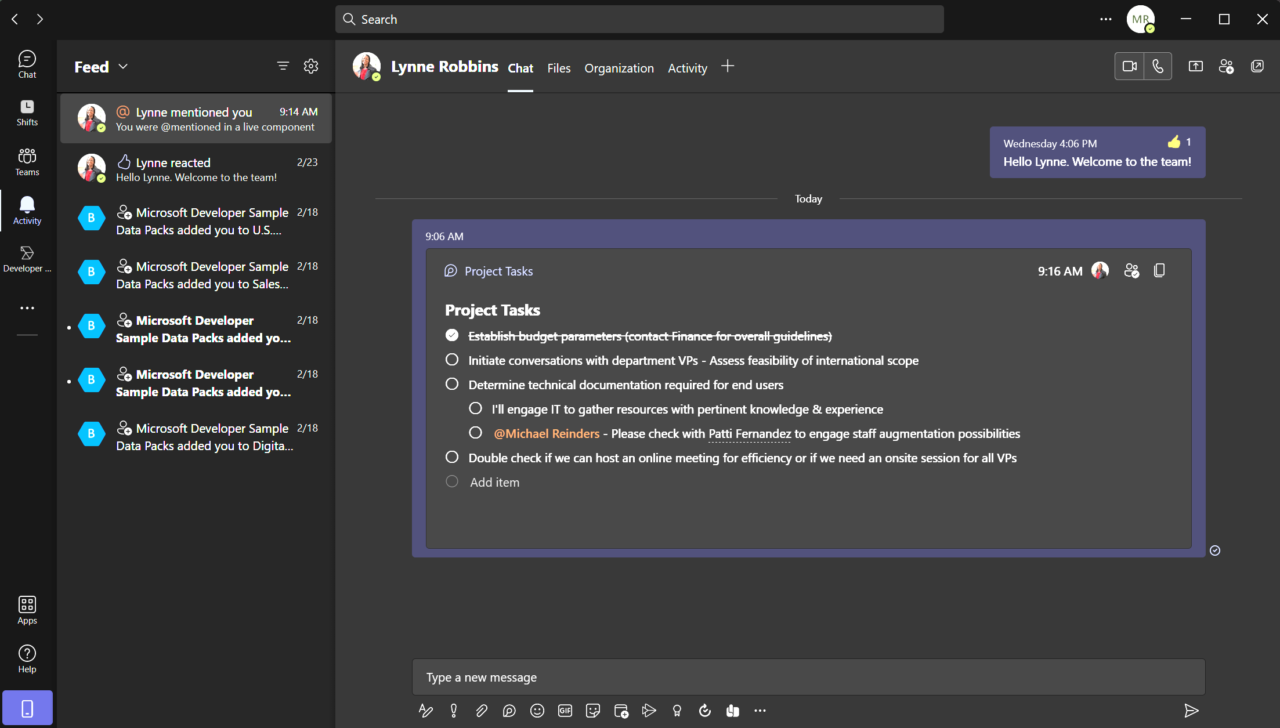Image resolution: width=1280 pixels, height=728 pixels.
Task: Open the Activity section in the left sidebar
Action: click(27, 209)
